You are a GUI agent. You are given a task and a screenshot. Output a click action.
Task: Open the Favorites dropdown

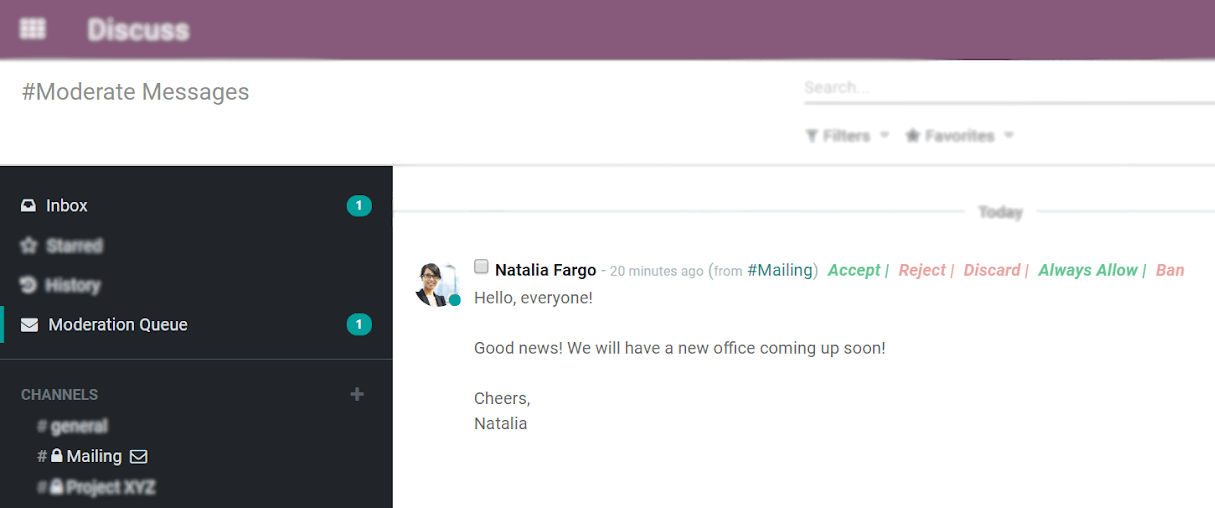pos(959,136)
